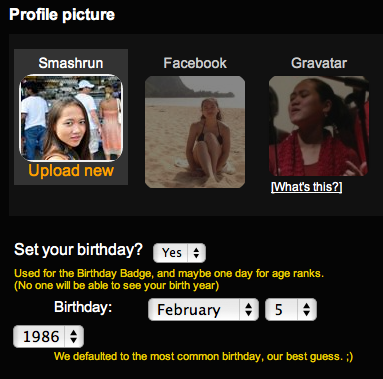This screenshot has height=379, width=383.
Task: Click the arrows on the day selector
Action: click(x=306, y=310)
